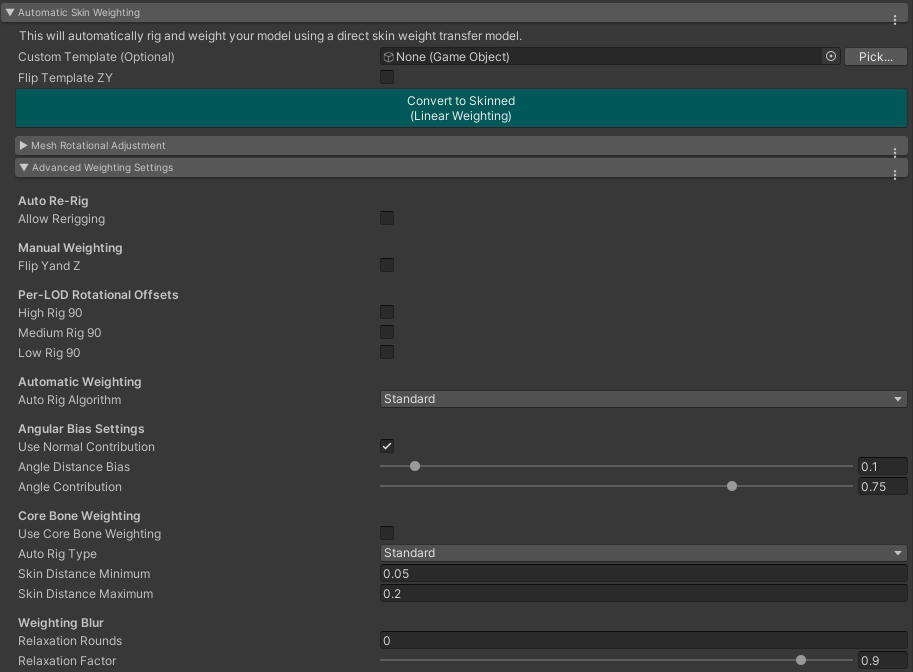913x672 pixels.
Task: Open the Auto Rig Type dropdown
Action: point(643,553)
